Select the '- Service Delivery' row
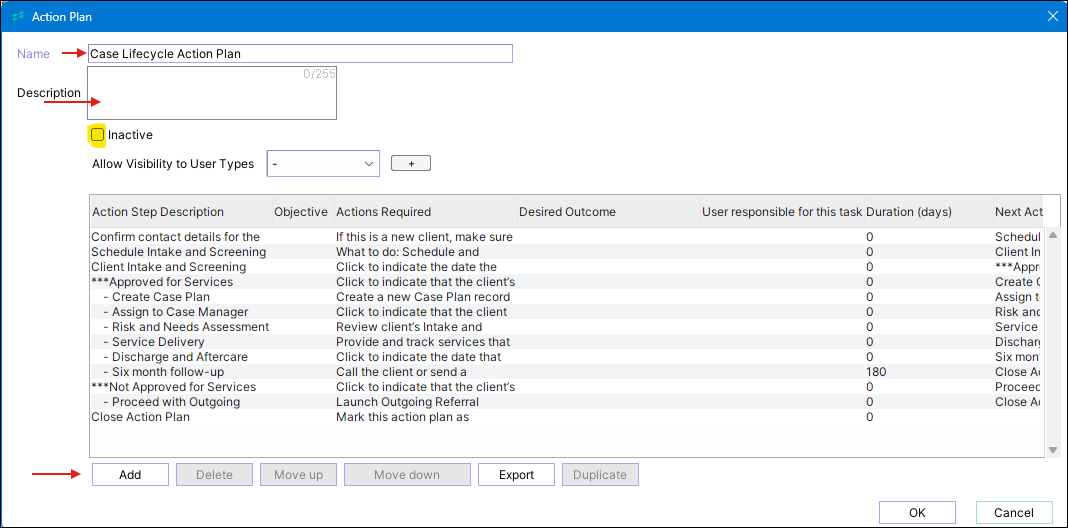 [566, 342]
